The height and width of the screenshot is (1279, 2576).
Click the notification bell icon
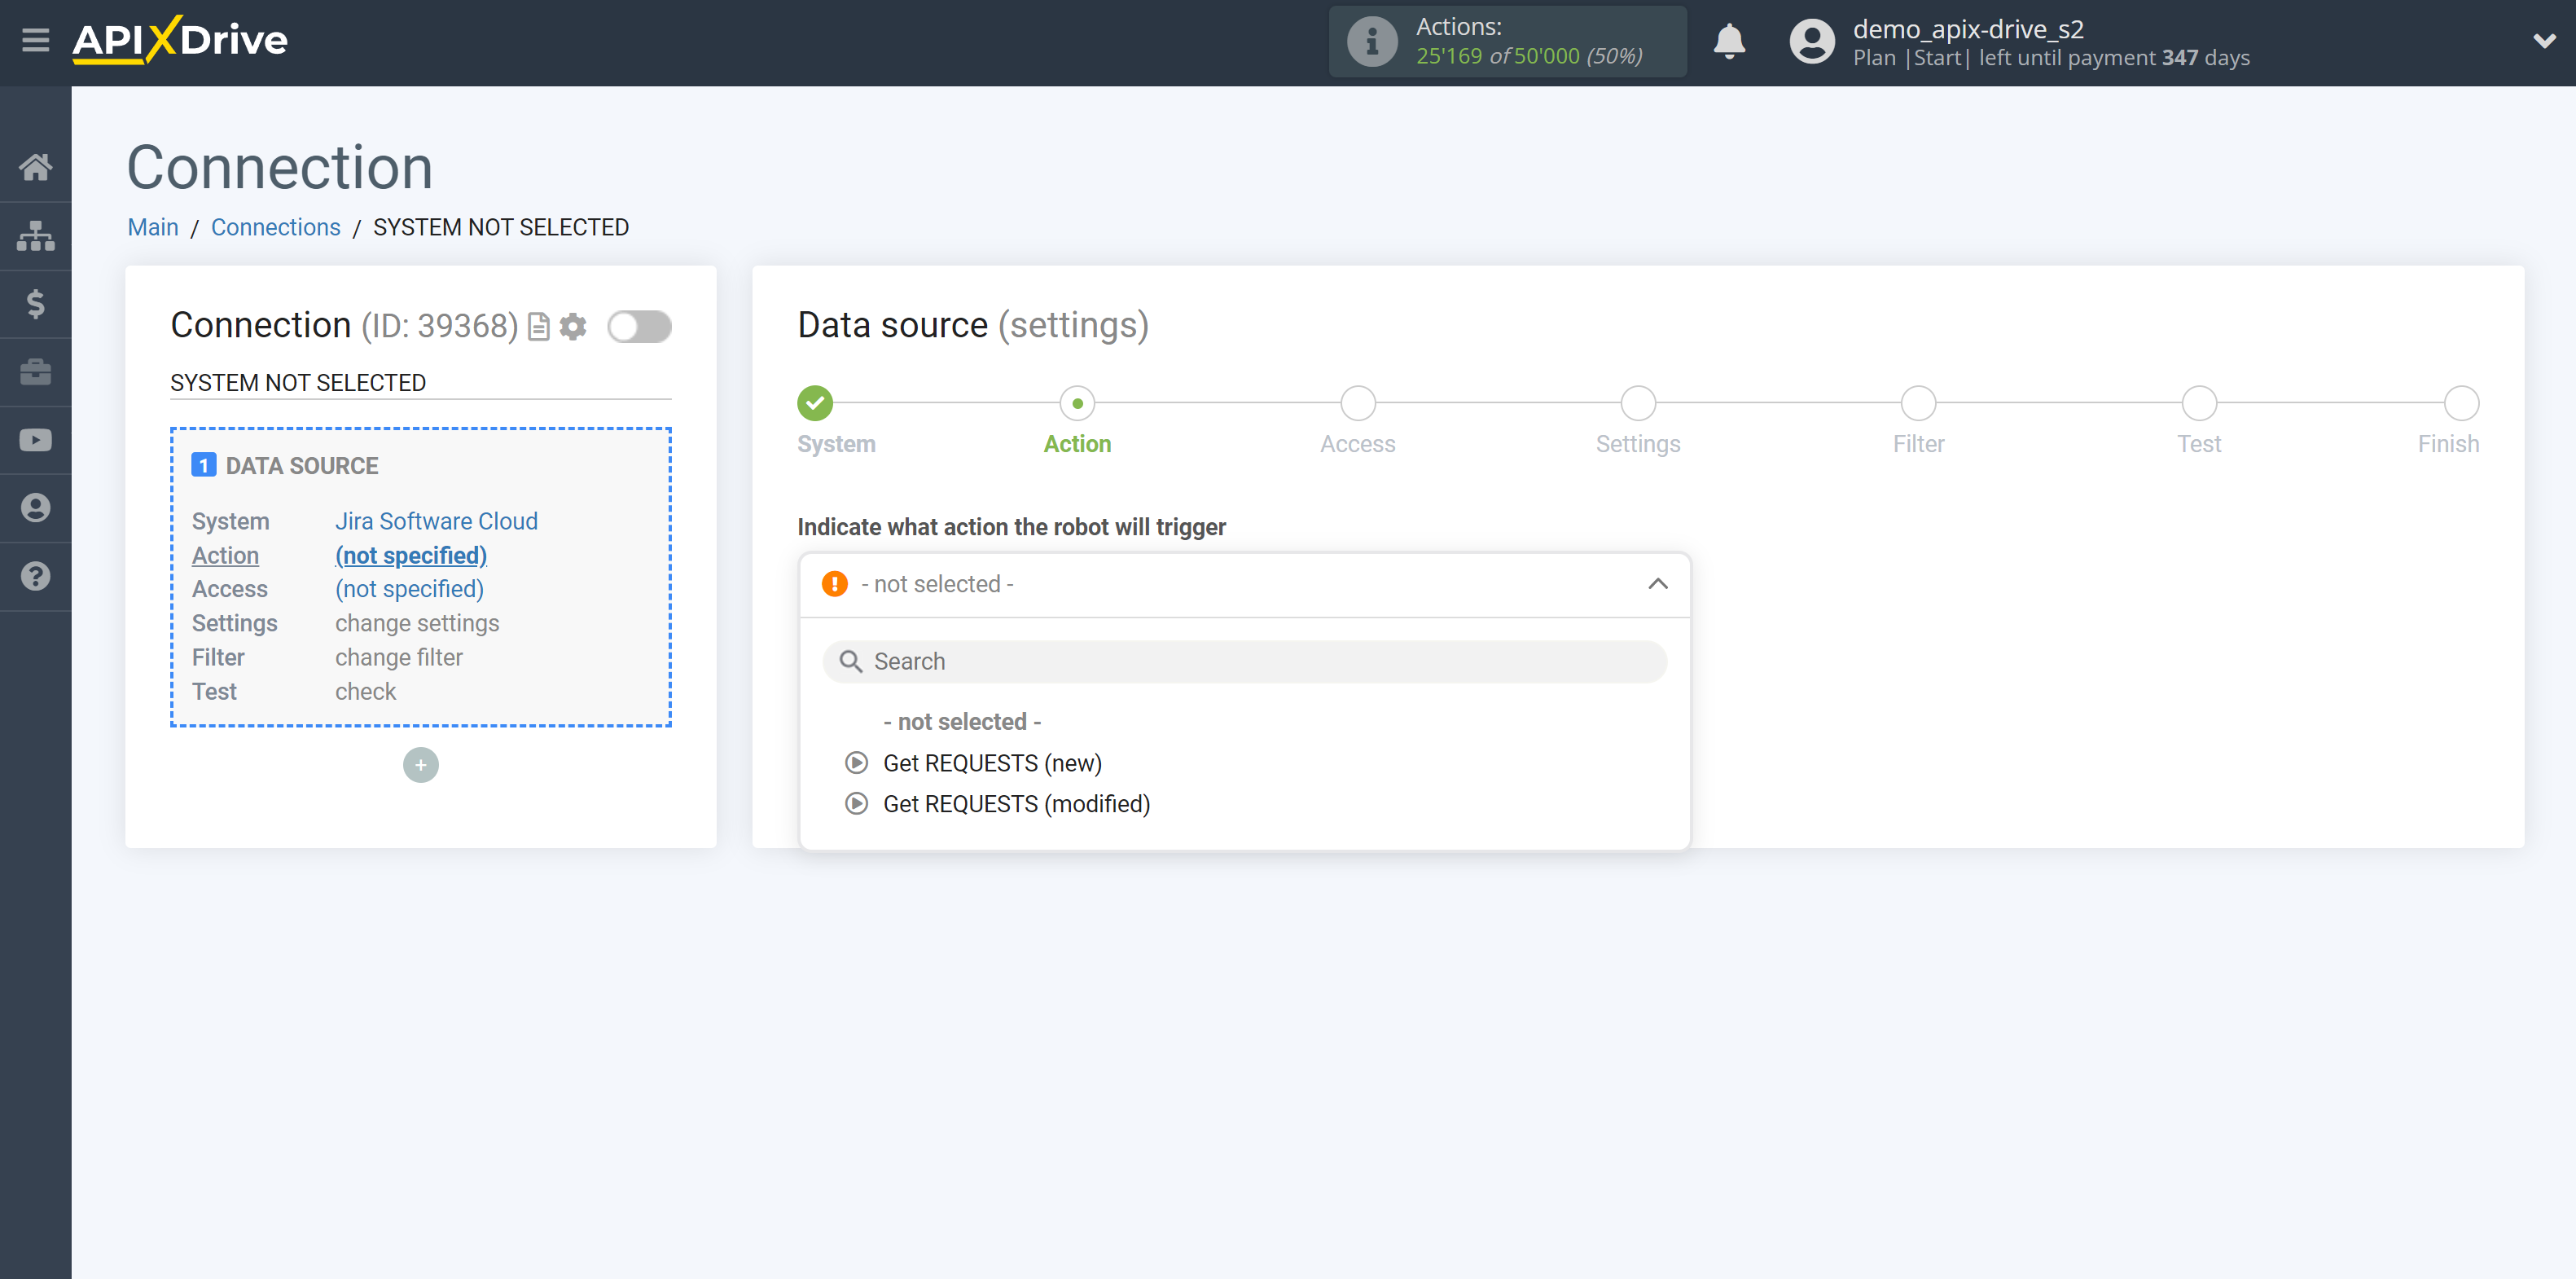1730,41
